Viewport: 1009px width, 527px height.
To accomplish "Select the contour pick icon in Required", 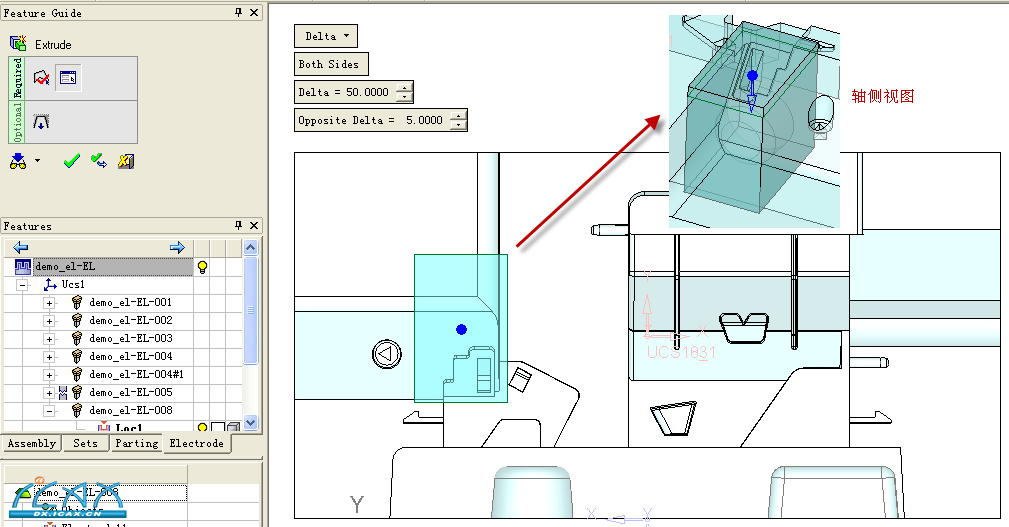I will click(41, 78).
